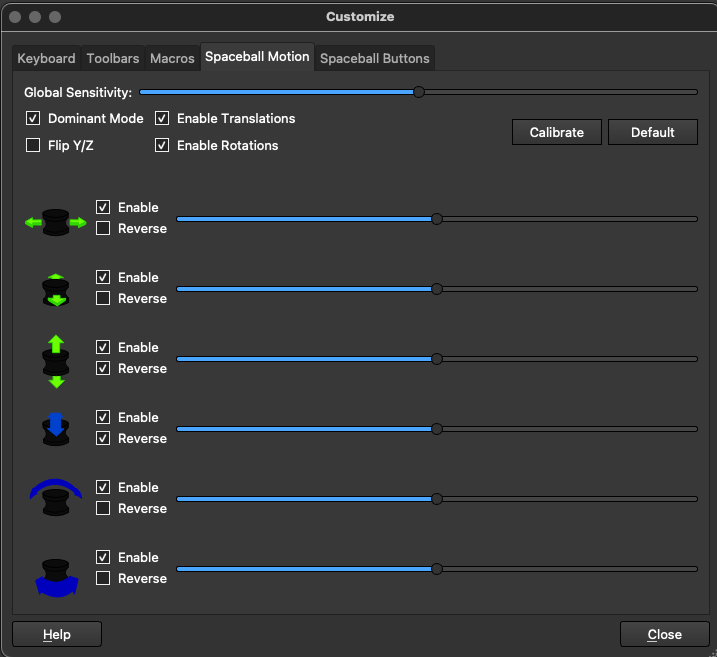Click the zoom in-out sensitivity slider handle
Screen dimensions: 717x657
pyautogui.click(x=437, y=289)
